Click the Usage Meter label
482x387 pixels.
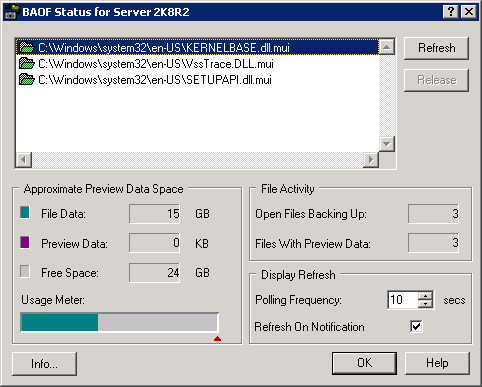(53, 300)
